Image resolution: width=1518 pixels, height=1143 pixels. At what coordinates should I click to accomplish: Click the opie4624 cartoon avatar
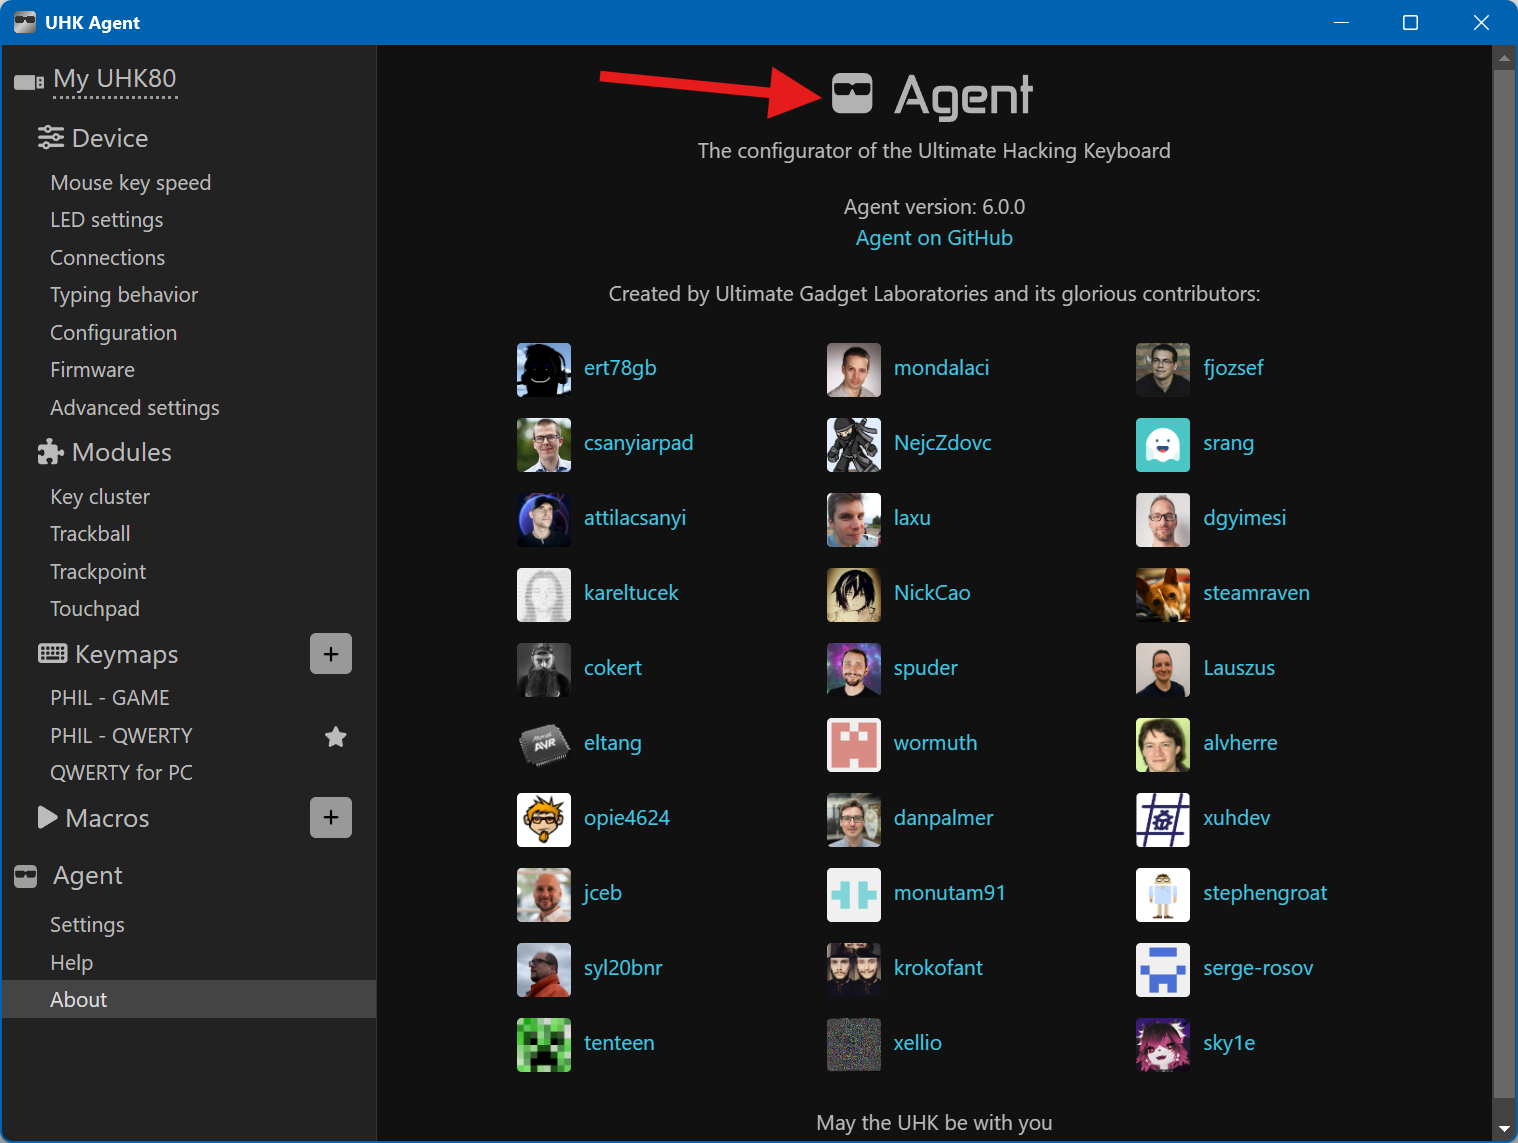(544, 820)
